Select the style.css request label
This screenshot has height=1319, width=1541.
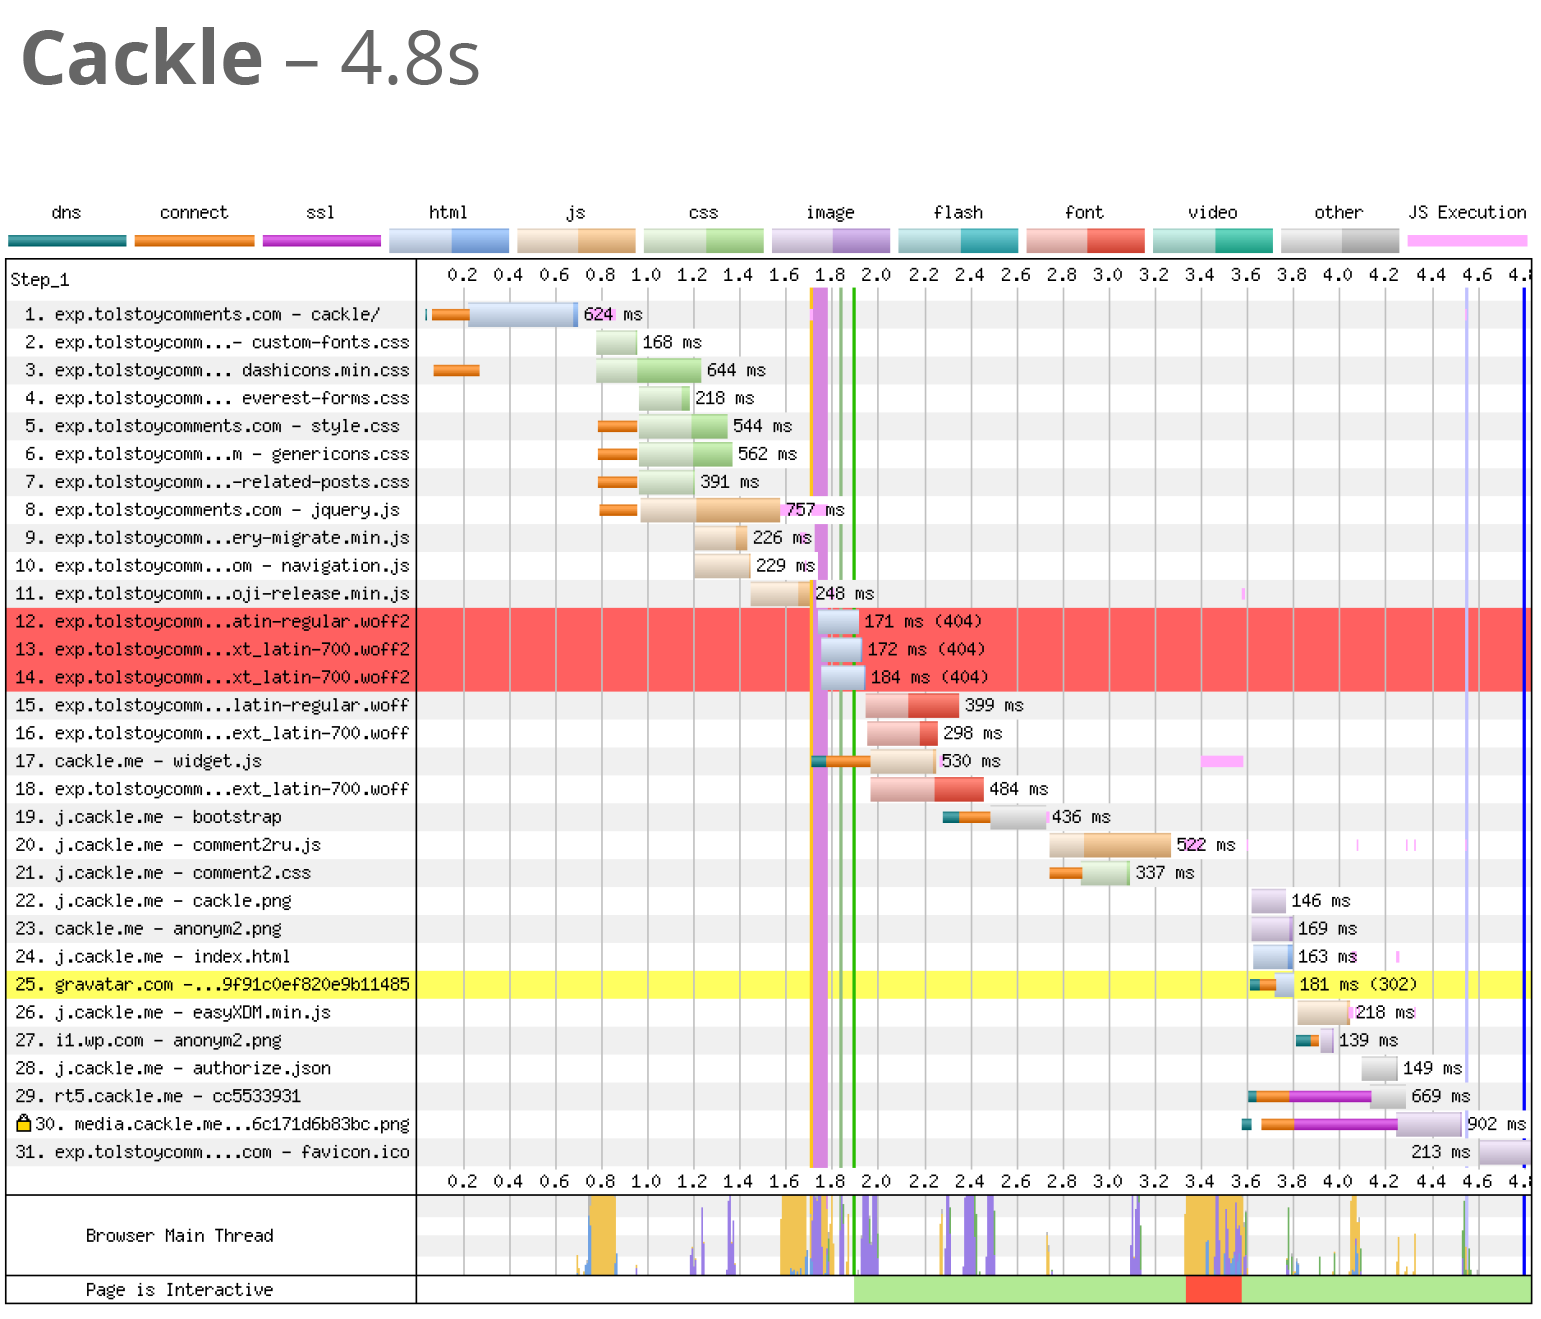point(212,426)
